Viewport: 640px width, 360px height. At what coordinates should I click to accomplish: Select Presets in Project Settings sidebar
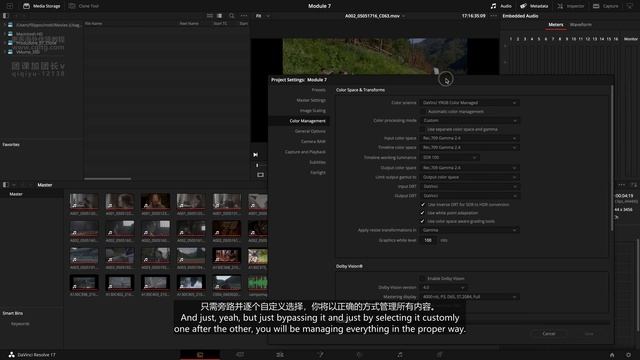click(x=318, y=90)
